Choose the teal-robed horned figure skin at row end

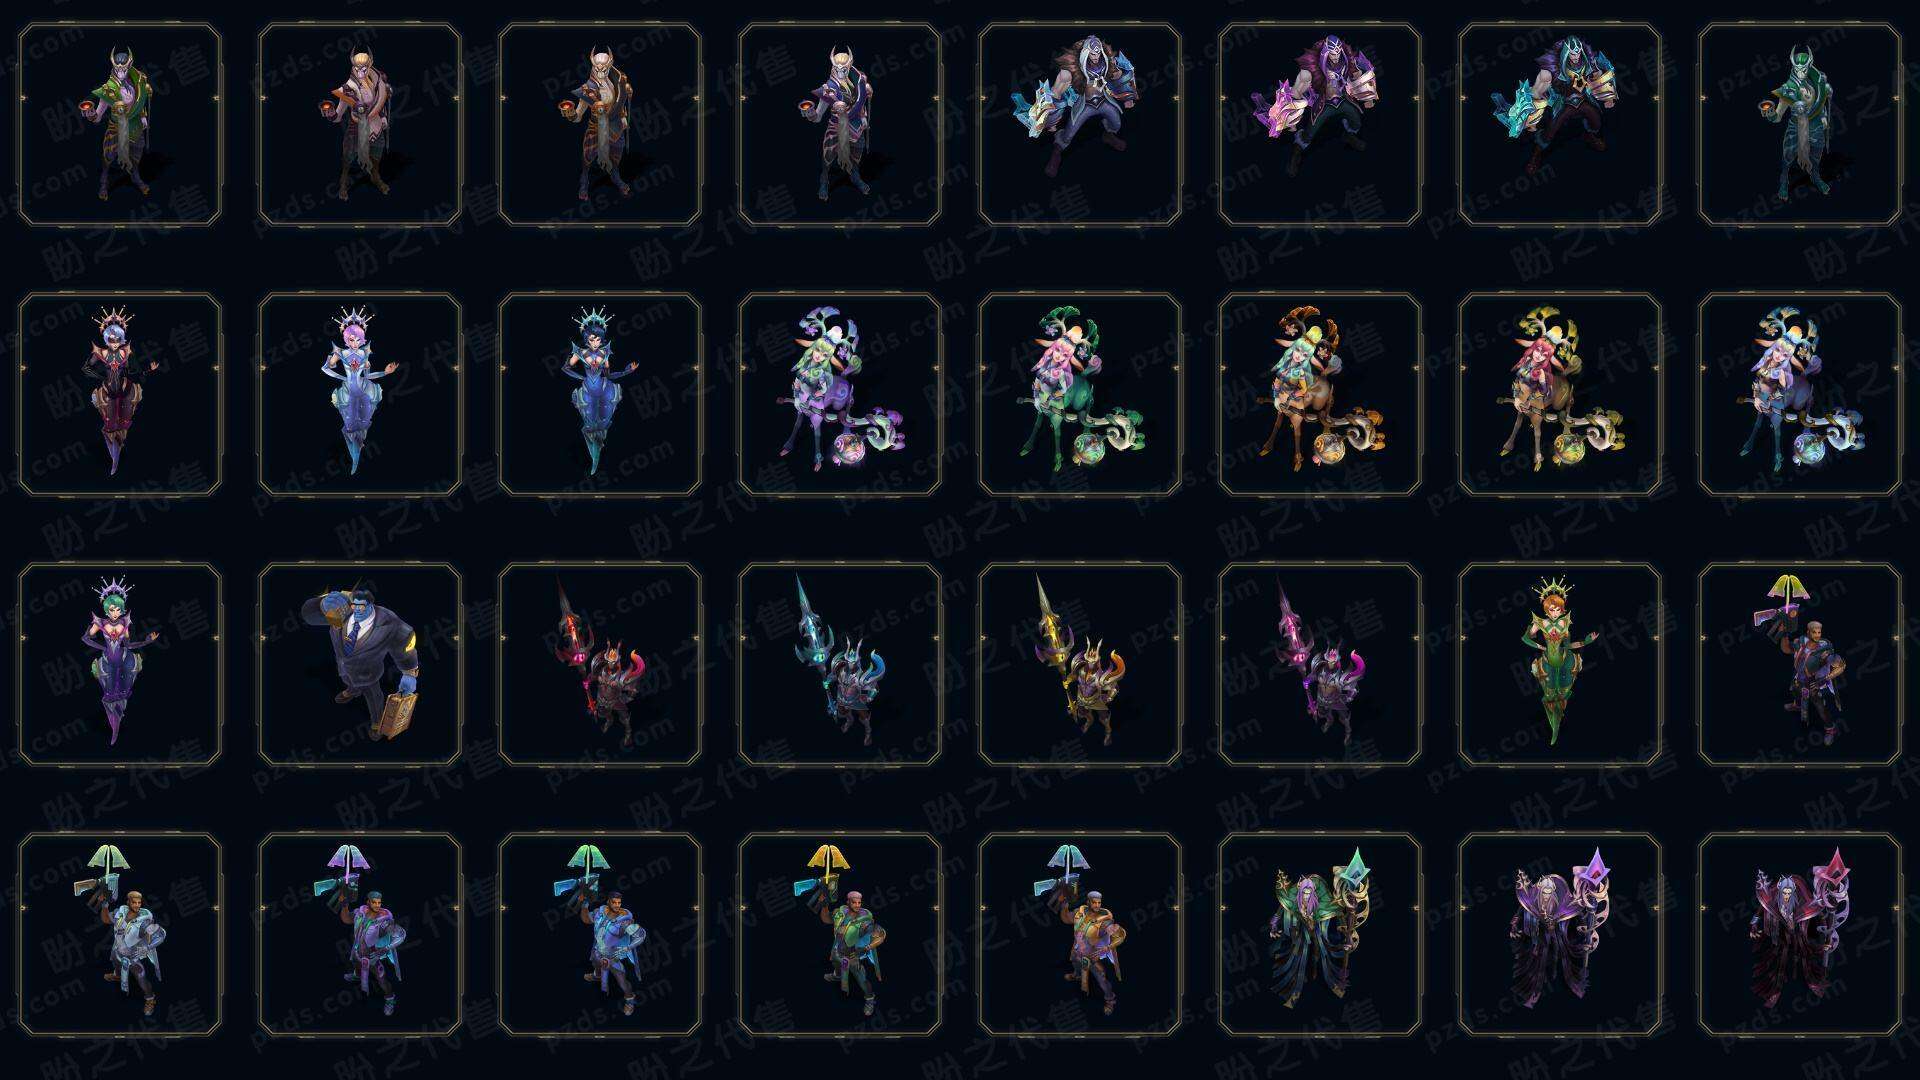pyautogui.click(x=1800, y=125)
